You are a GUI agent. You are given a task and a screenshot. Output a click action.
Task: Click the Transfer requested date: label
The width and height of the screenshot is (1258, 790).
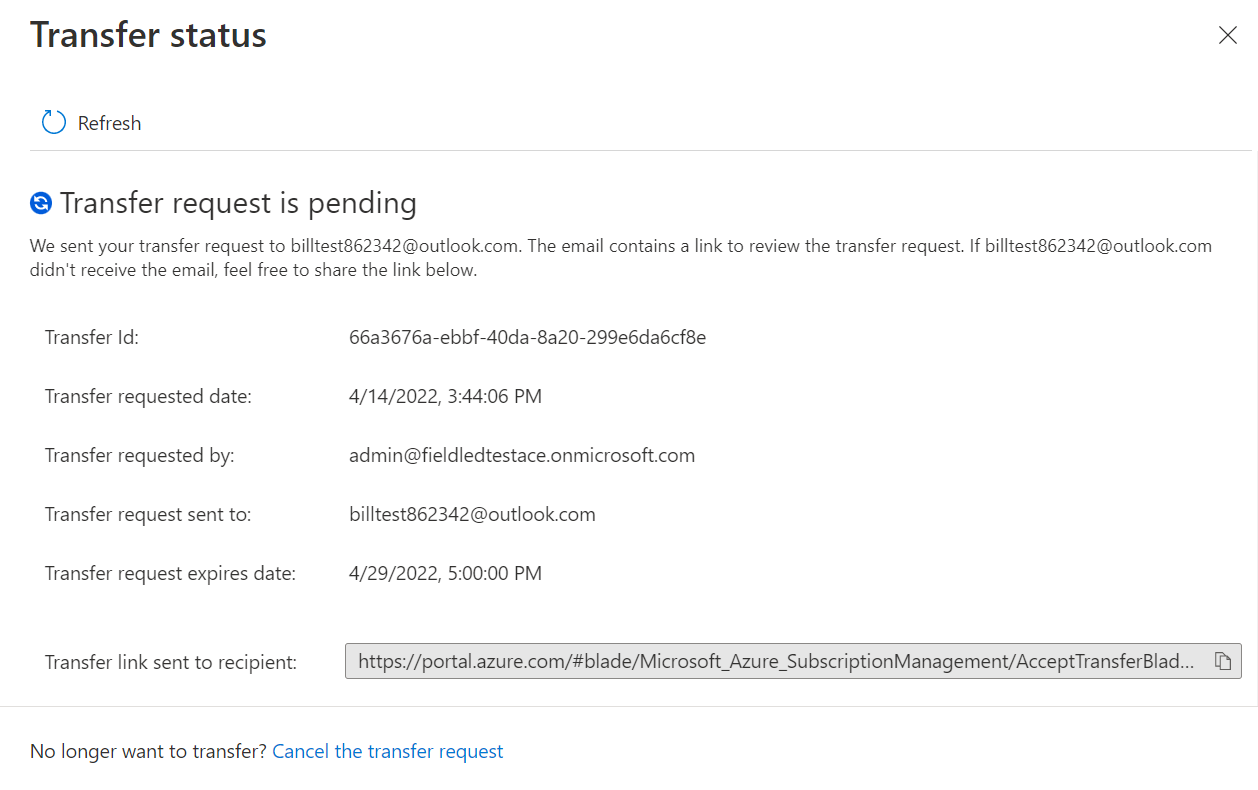click(148, 396)
